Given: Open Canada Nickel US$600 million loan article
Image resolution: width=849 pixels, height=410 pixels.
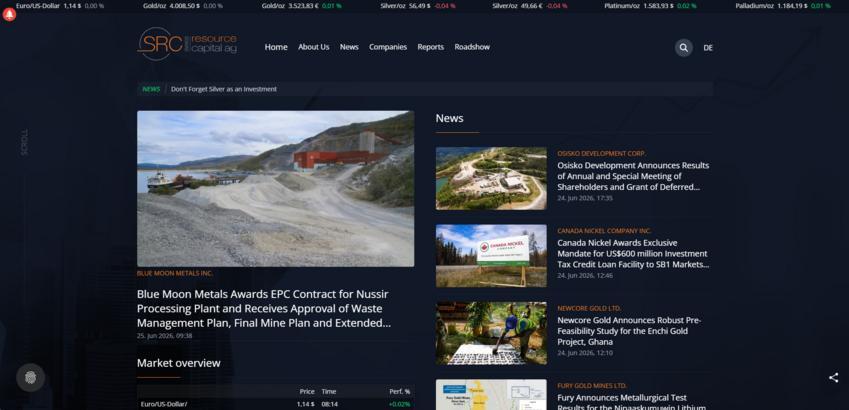Looking at the screenshot, I should pyautogui.click(x=633, y=253).
